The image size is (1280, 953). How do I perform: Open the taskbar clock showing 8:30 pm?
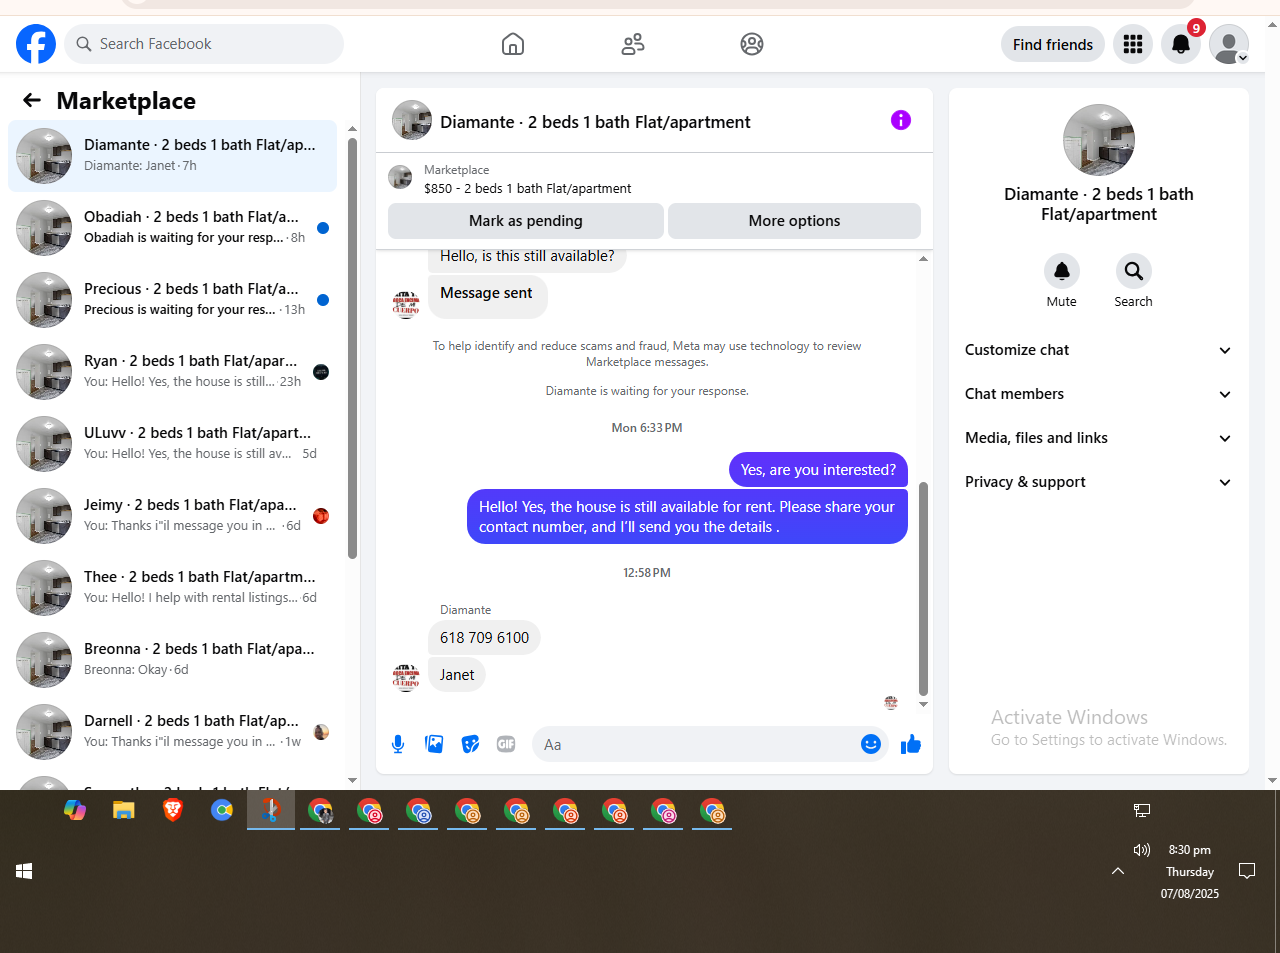tap(1190, 871)
